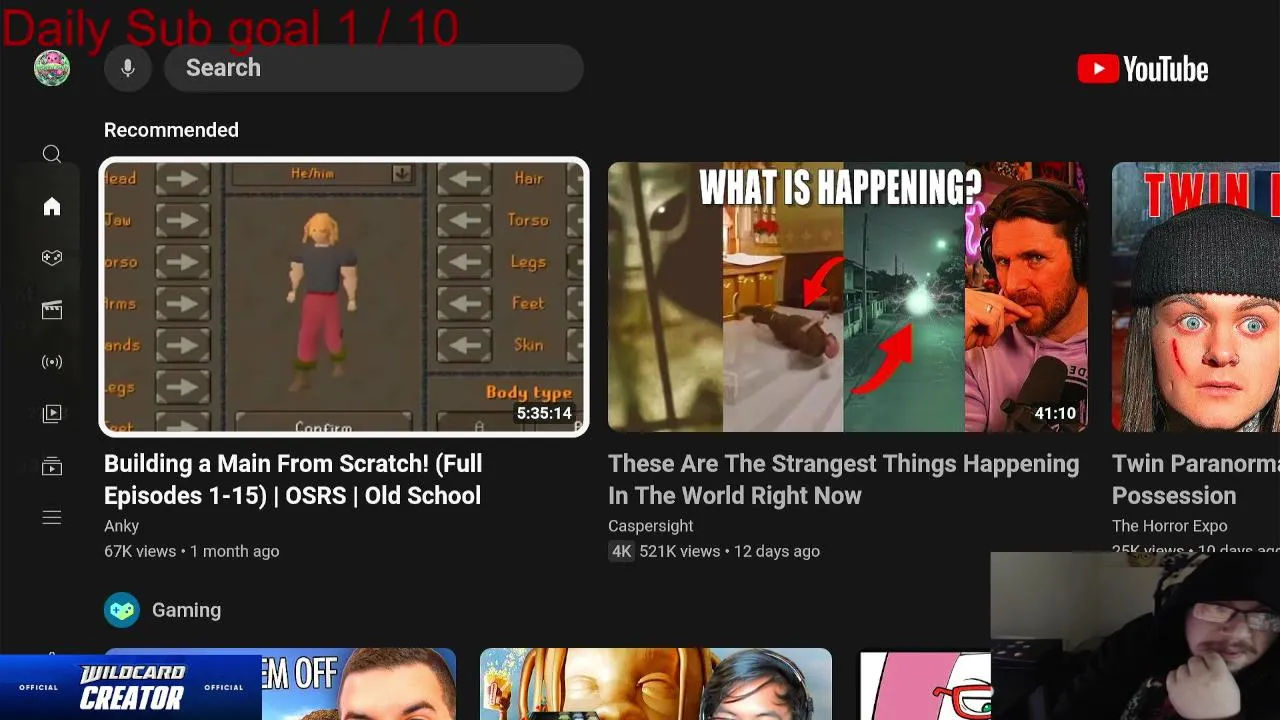
Task: Click the 4K quality badge
Action: click(621, 551)
